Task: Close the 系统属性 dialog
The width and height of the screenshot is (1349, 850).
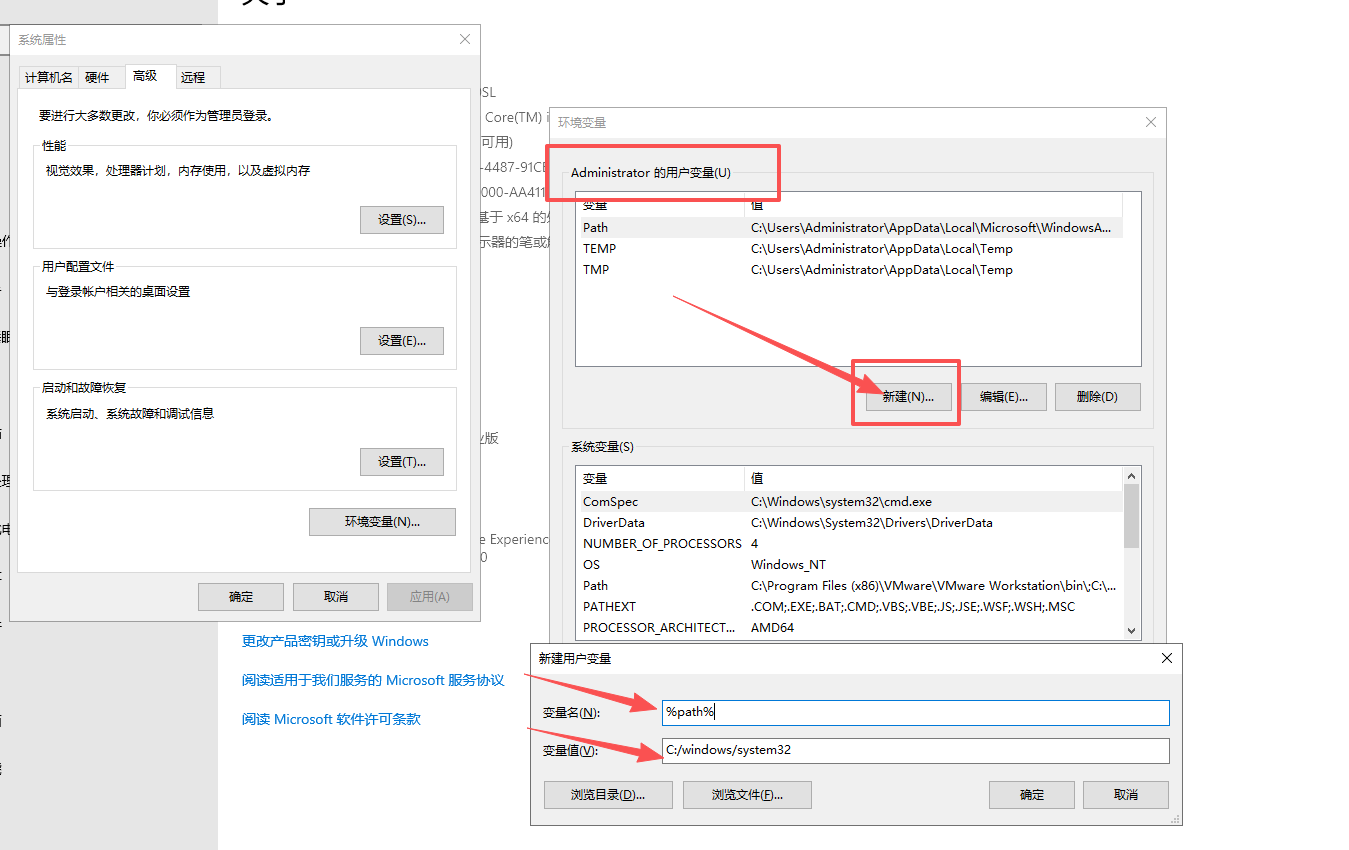Action: click(x=464, y=39)
